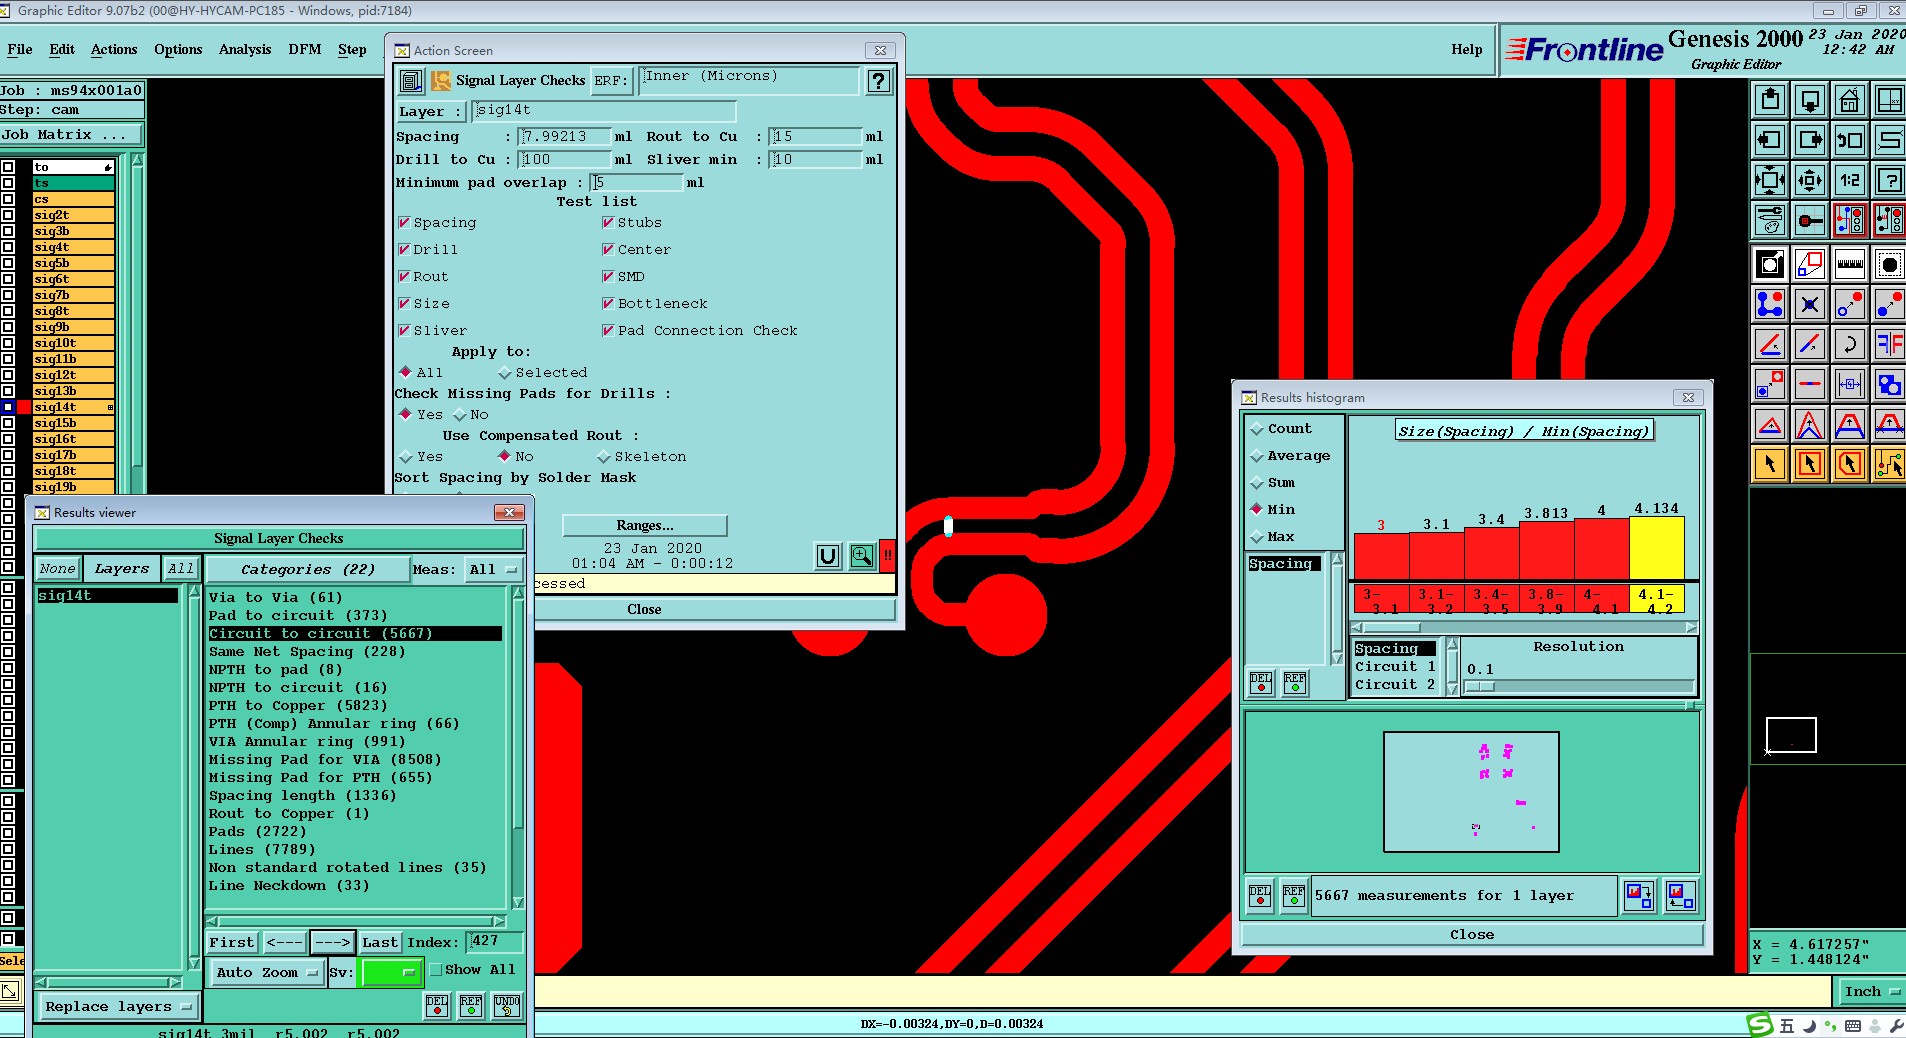
Task: Click the REF icon in Results viewer
Action: pos(471,1006)
